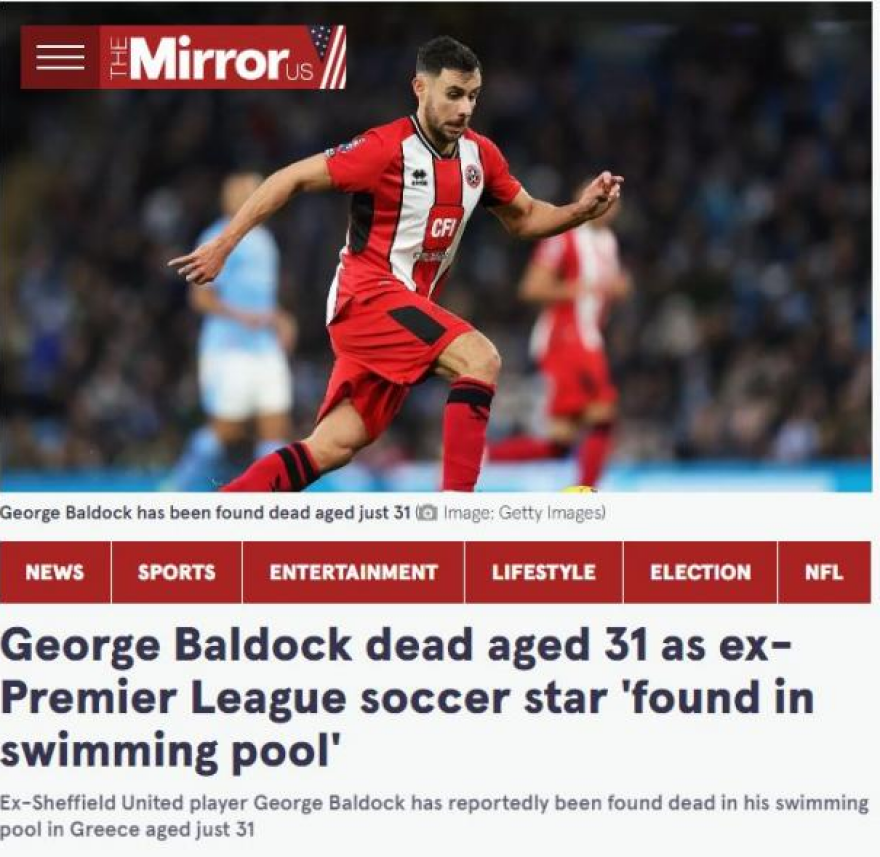Open the NFL section
Viewport: 880px width, 857px height.
coord(824,572)
